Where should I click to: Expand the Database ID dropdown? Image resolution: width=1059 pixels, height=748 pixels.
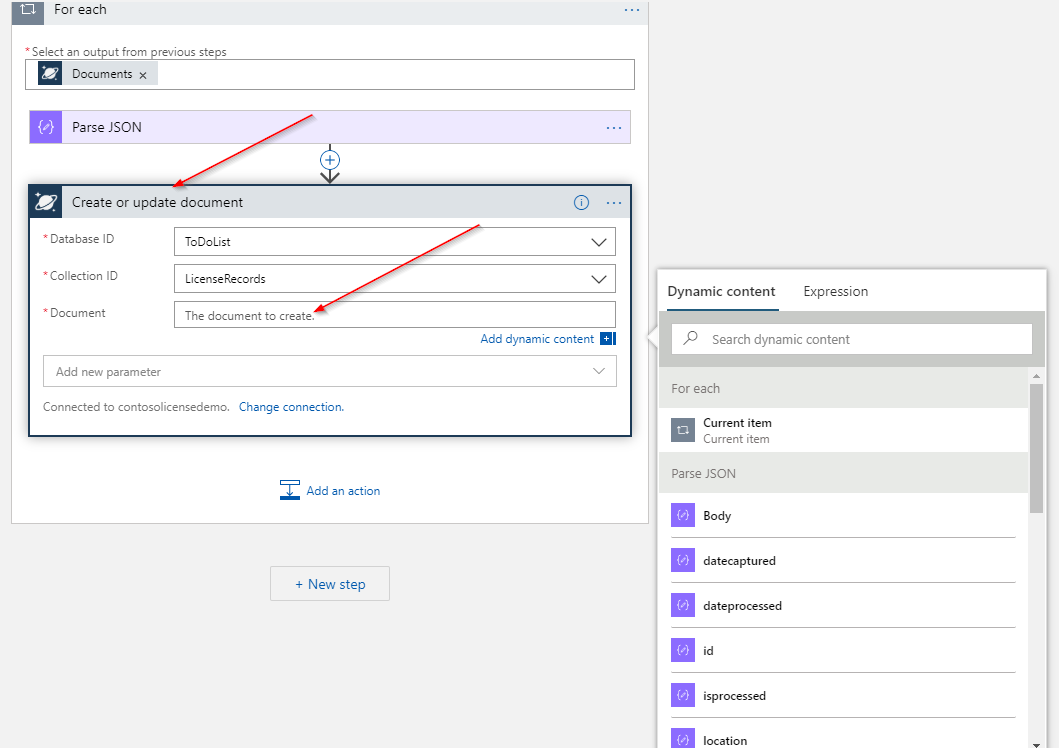(x=599, y=242)
